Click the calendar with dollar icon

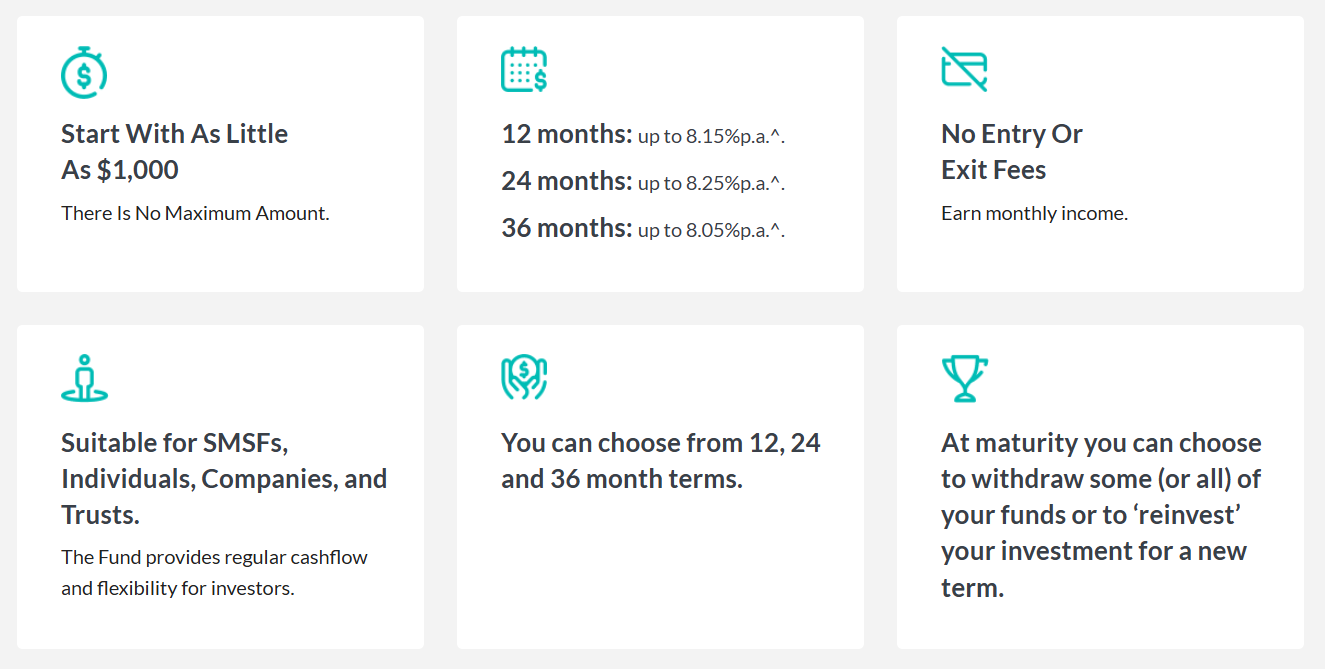click(524, 70)
